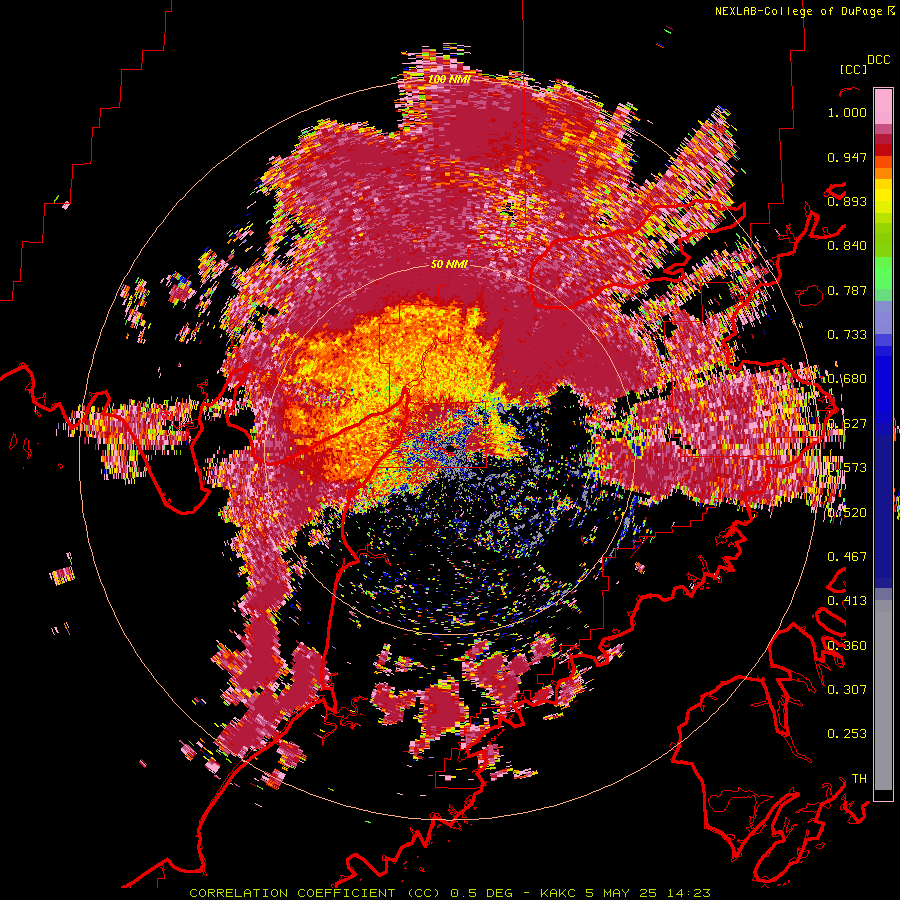Select the 0.893 legend value
The image size is (900, 900).
(x=847, y=201)
